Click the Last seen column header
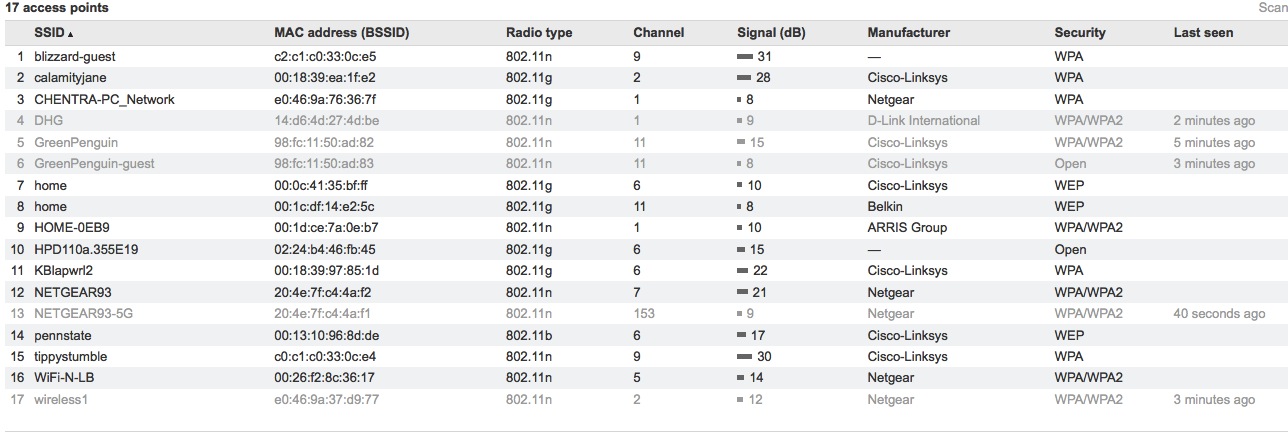This screenshot has height=435, width=1288. (x=1203, y=33)
